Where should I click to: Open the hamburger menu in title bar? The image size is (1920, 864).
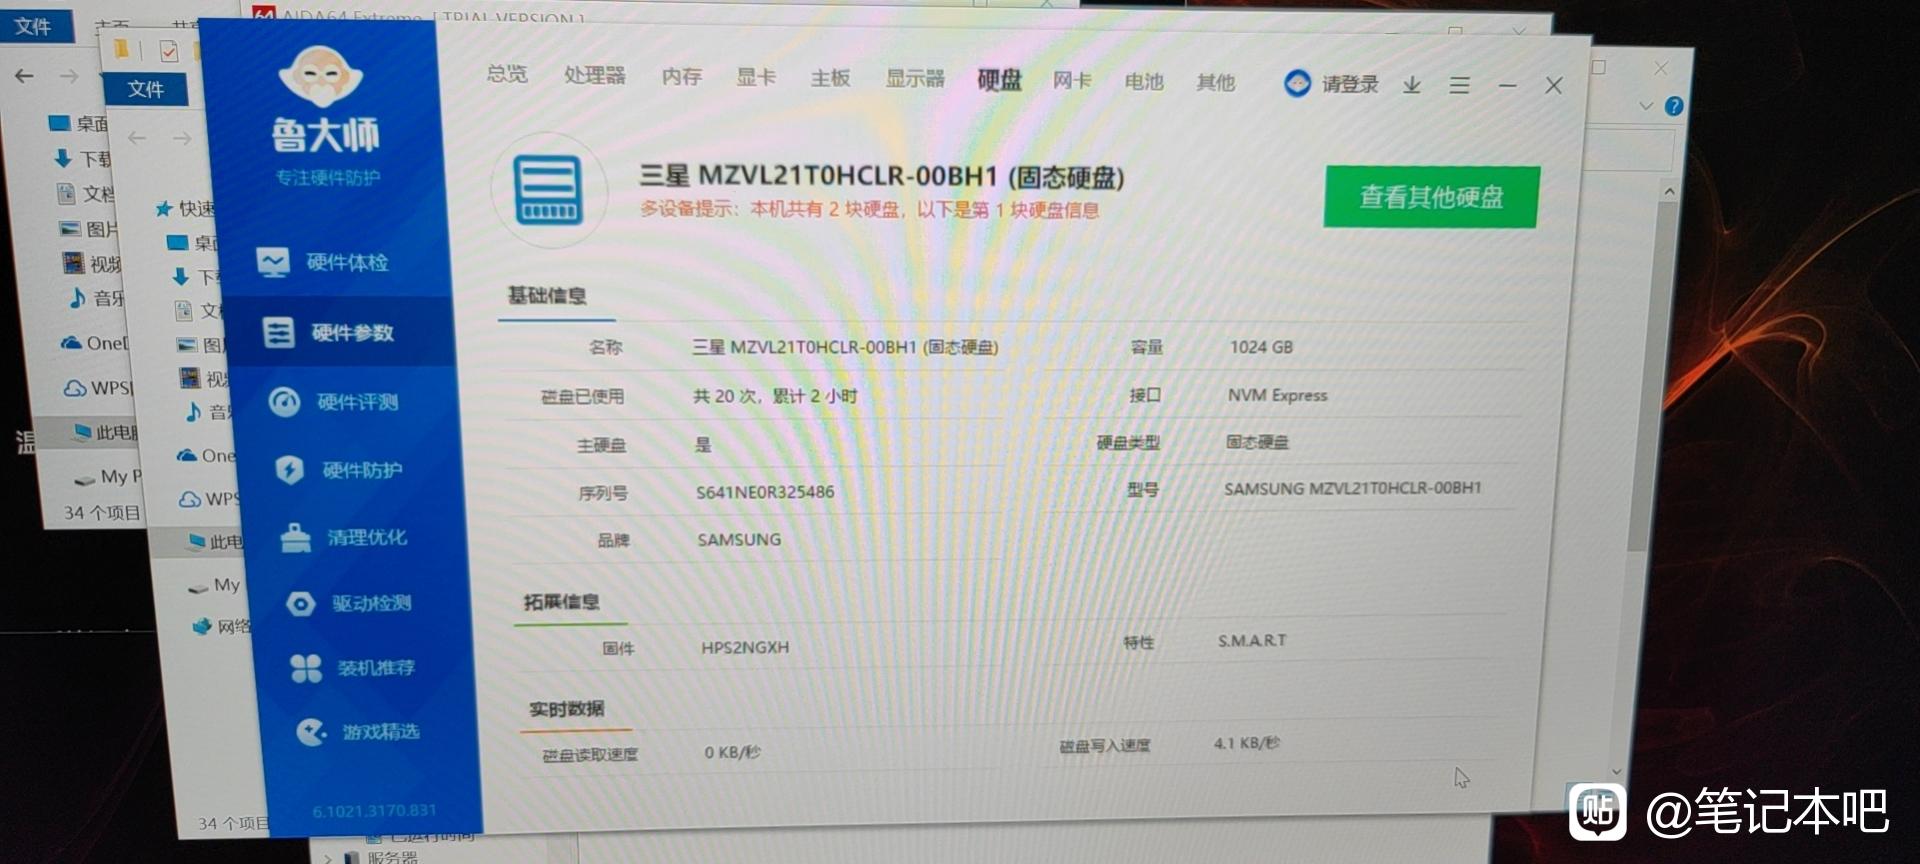pyautogui.click(x=1459, y=86)
